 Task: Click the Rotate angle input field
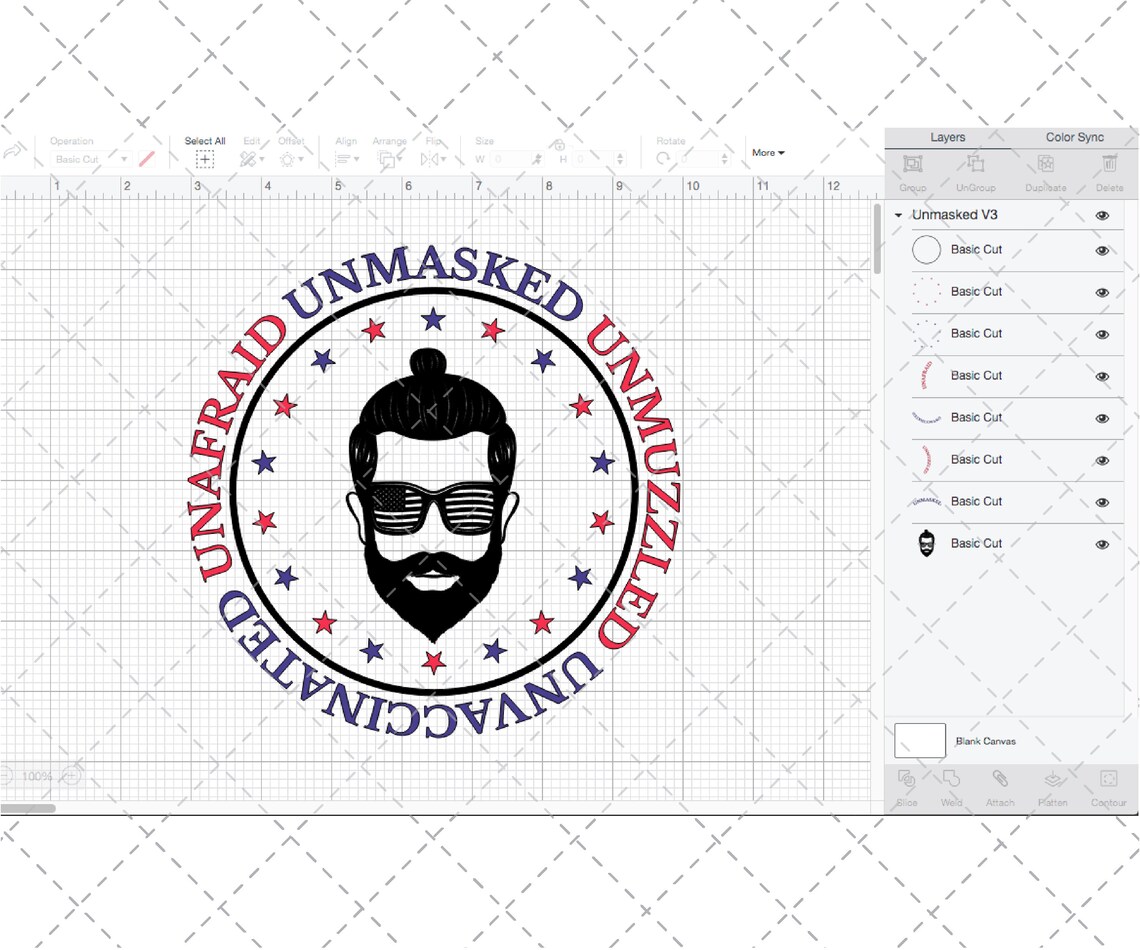pyautogui.click(x=699, y=159)
